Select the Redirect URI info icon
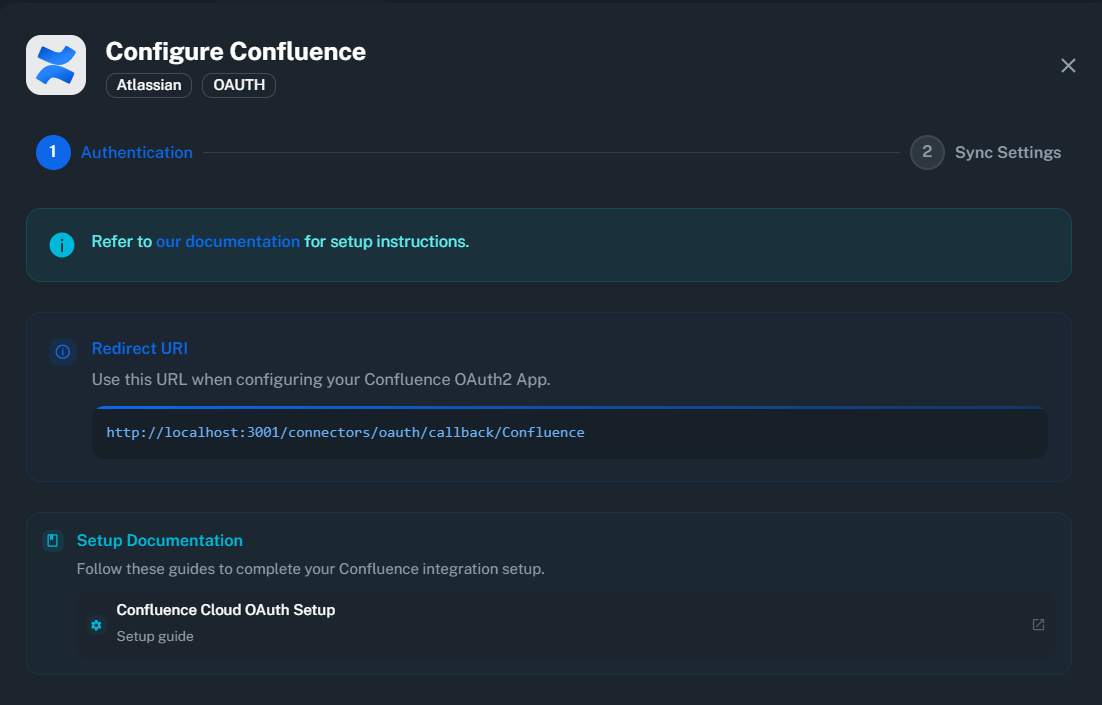The image size is (1102, 705). tap(62, 352)
